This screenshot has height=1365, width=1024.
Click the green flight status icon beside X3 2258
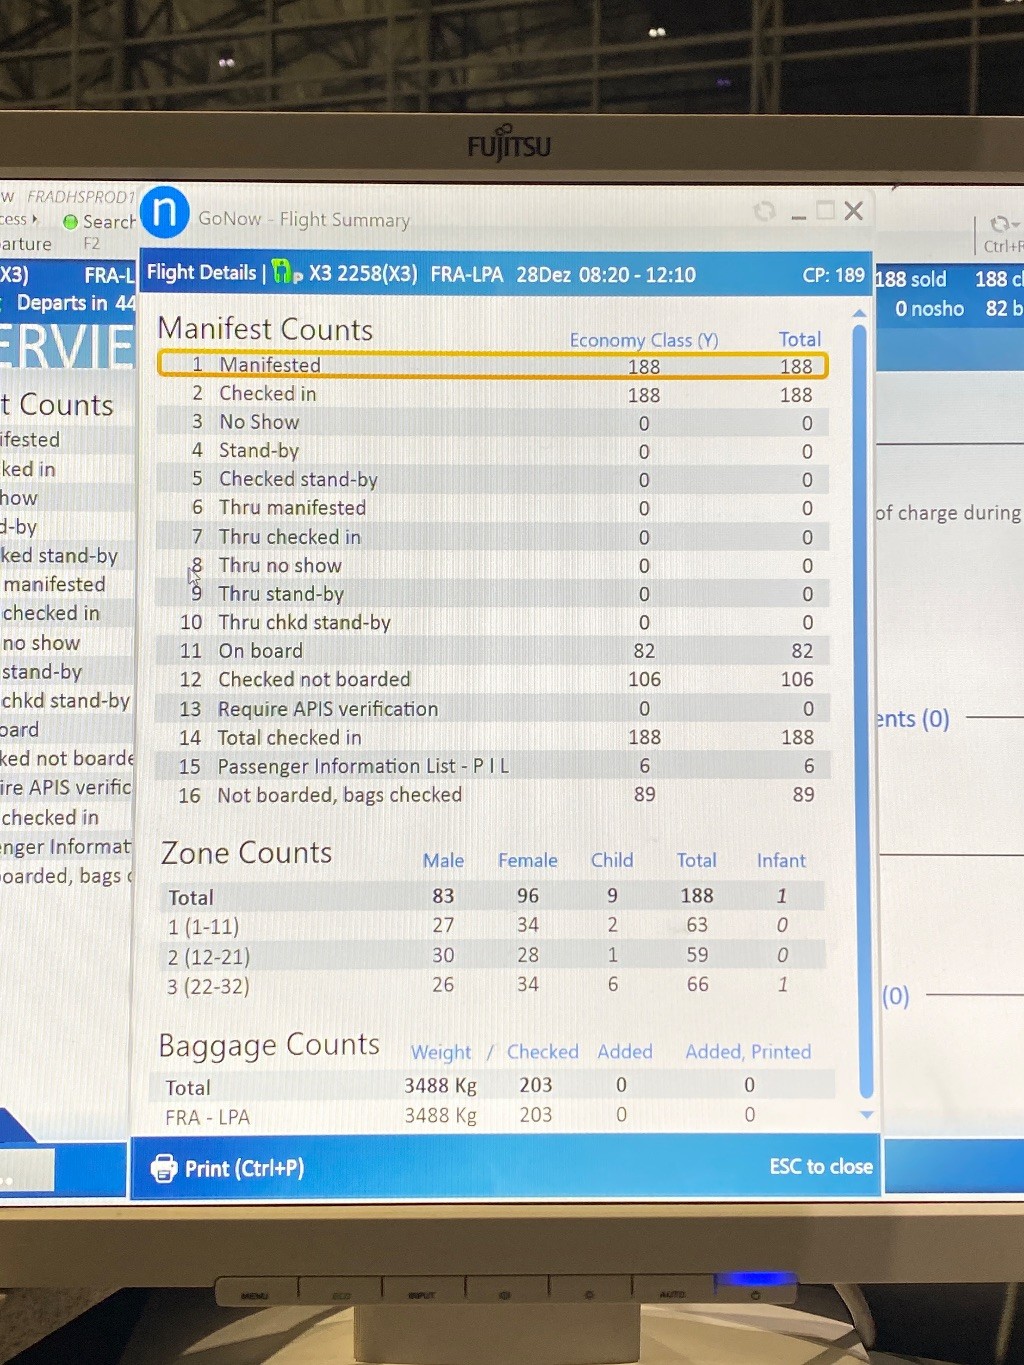(286, 272)
